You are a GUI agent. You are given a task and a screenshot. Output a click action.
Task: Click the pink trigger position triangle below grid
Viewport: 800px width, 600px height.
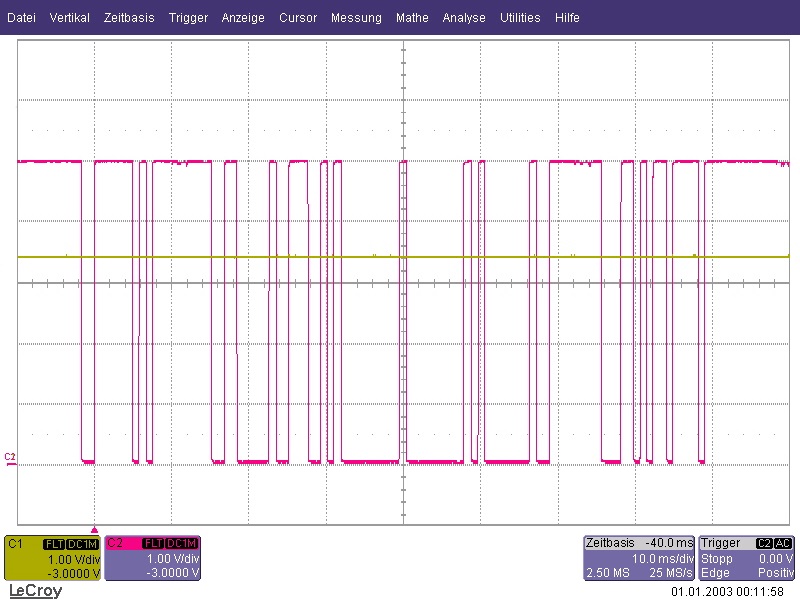(x=94, y=530)
